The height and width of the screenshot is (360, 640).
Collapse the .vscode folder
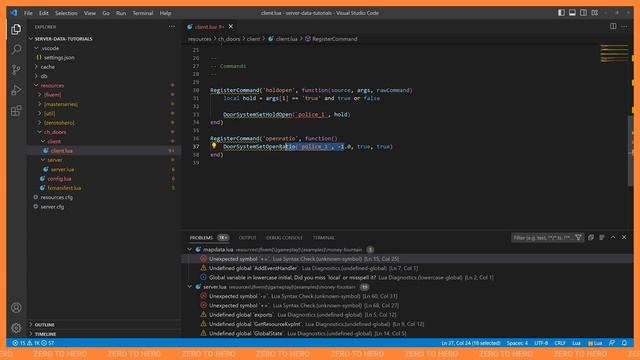pos(50,48)
